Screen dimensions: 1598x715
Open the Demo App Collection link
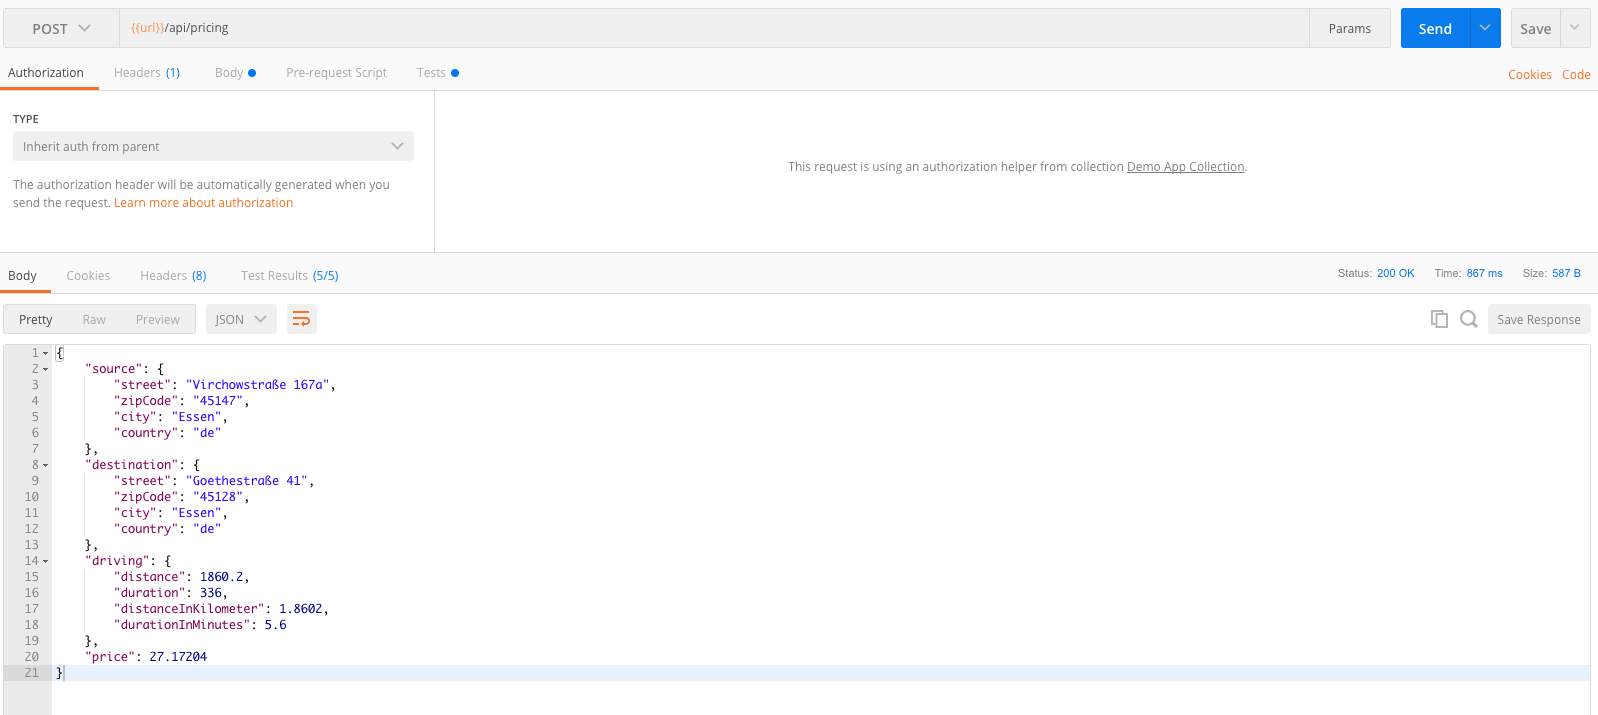pyautogui.click(x=1185, y=167)
